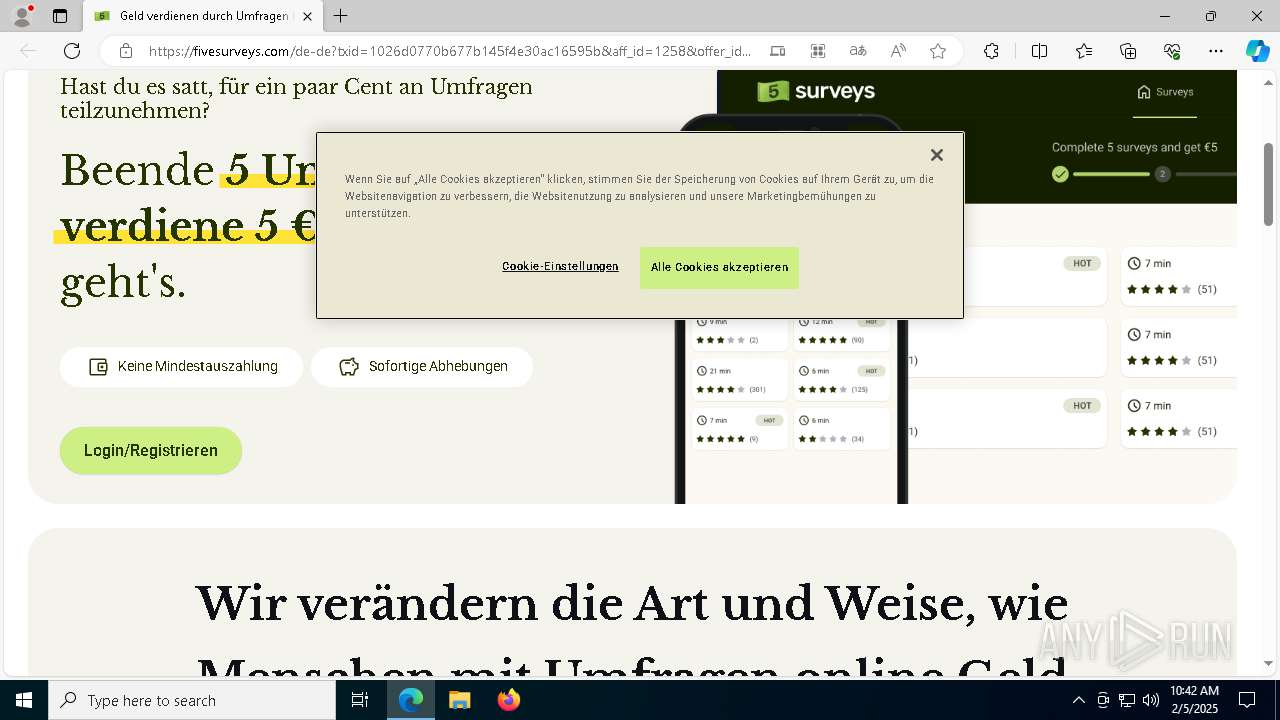Click the Sofortige Abhebungen pill
This screenshot has width=1280, height=720.
(x=422, y=367)
